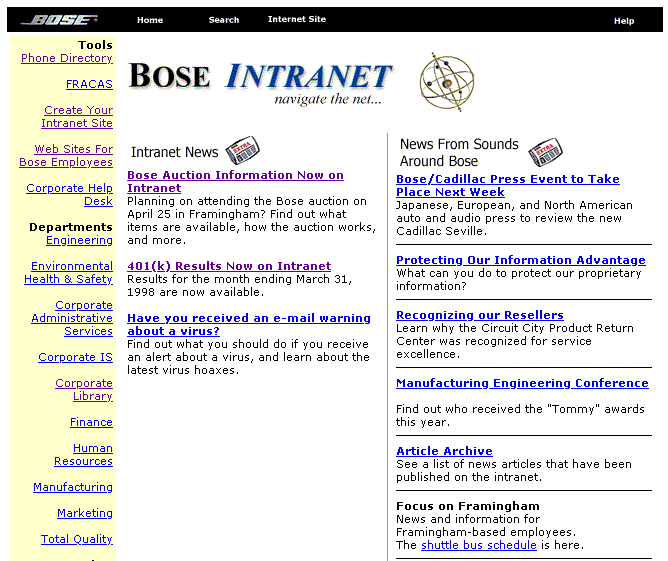
Task: Read Bose Auction Information Now on Intranet
Action: (235, 181)
